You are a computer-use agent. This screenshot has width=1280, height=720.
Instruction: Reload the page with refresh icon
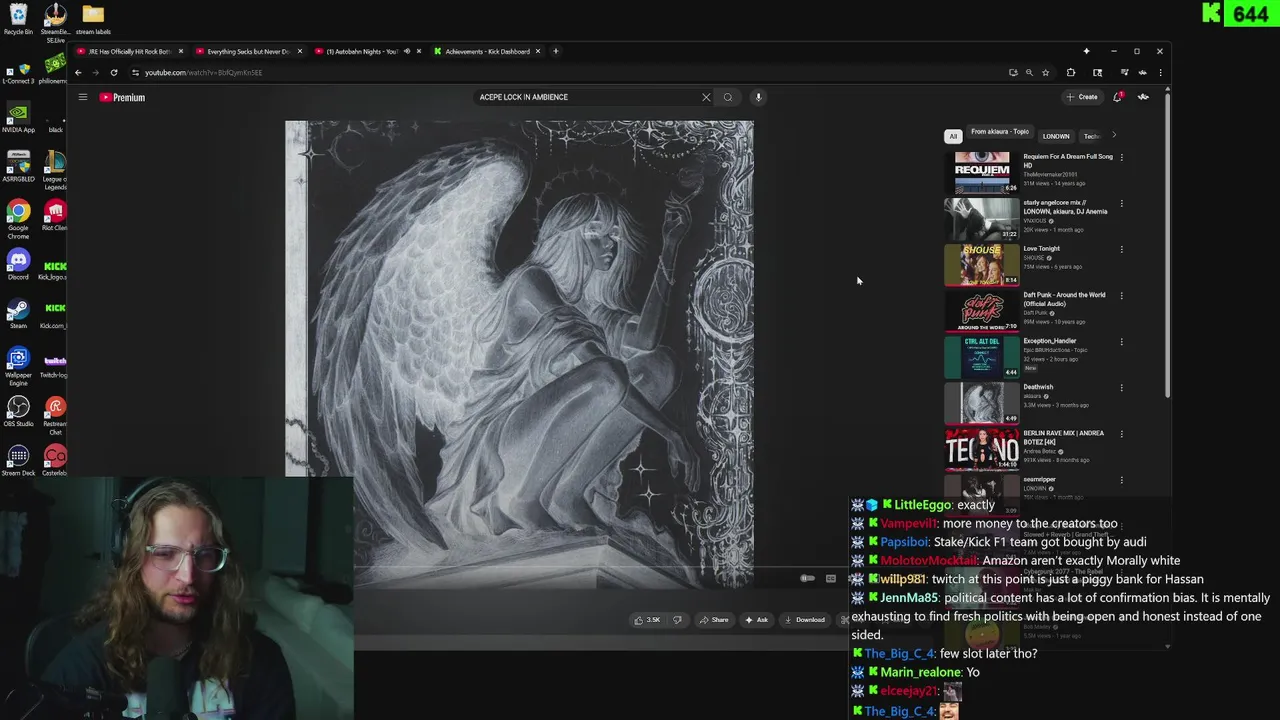click(114, 72)
